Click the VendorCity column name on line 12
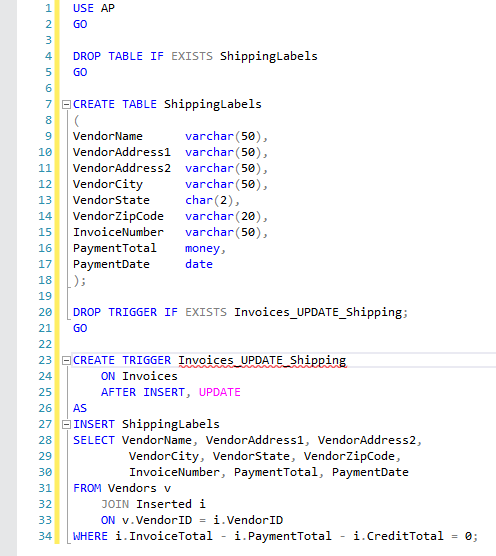496x556 pixels. pos(108,184)
